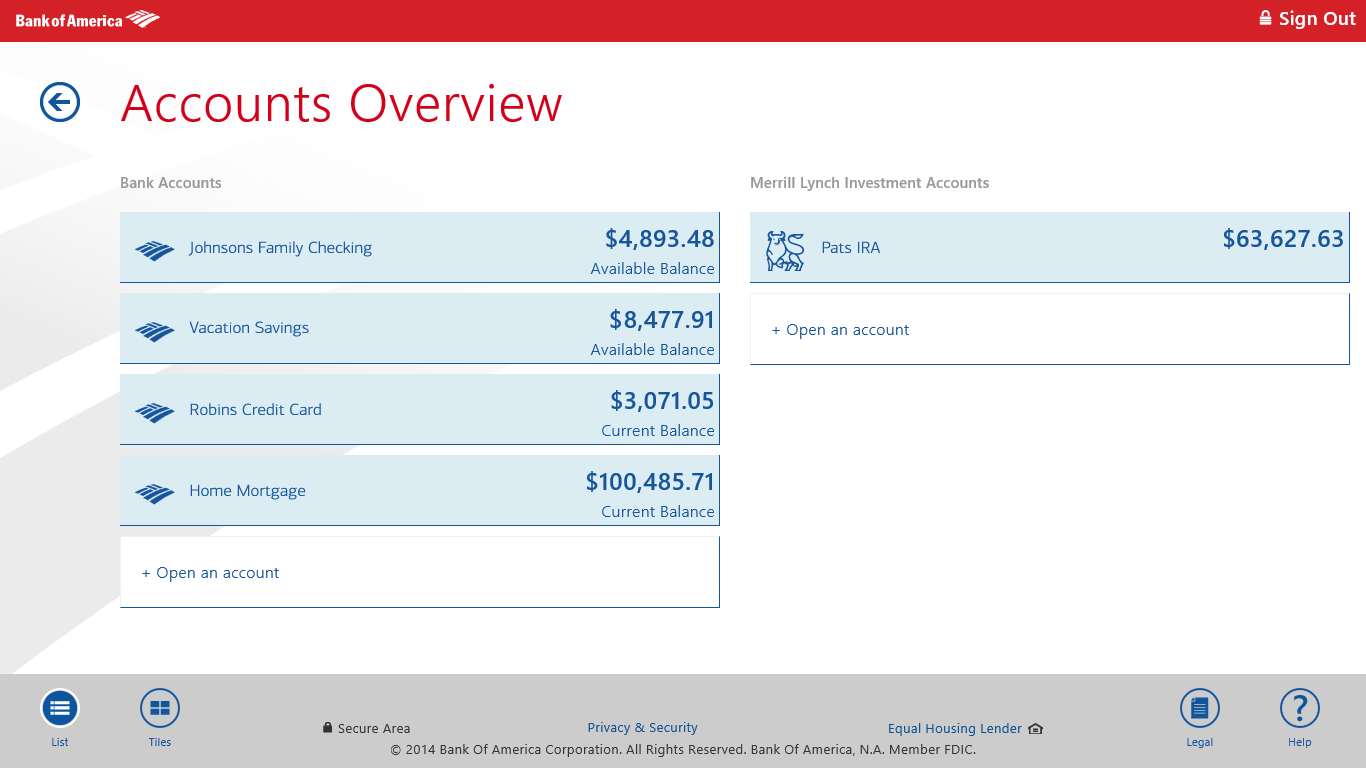This screenshot has width=1366, height=768.
Task: Open the Help question mark icon
Action: (x=1299, y=707)
